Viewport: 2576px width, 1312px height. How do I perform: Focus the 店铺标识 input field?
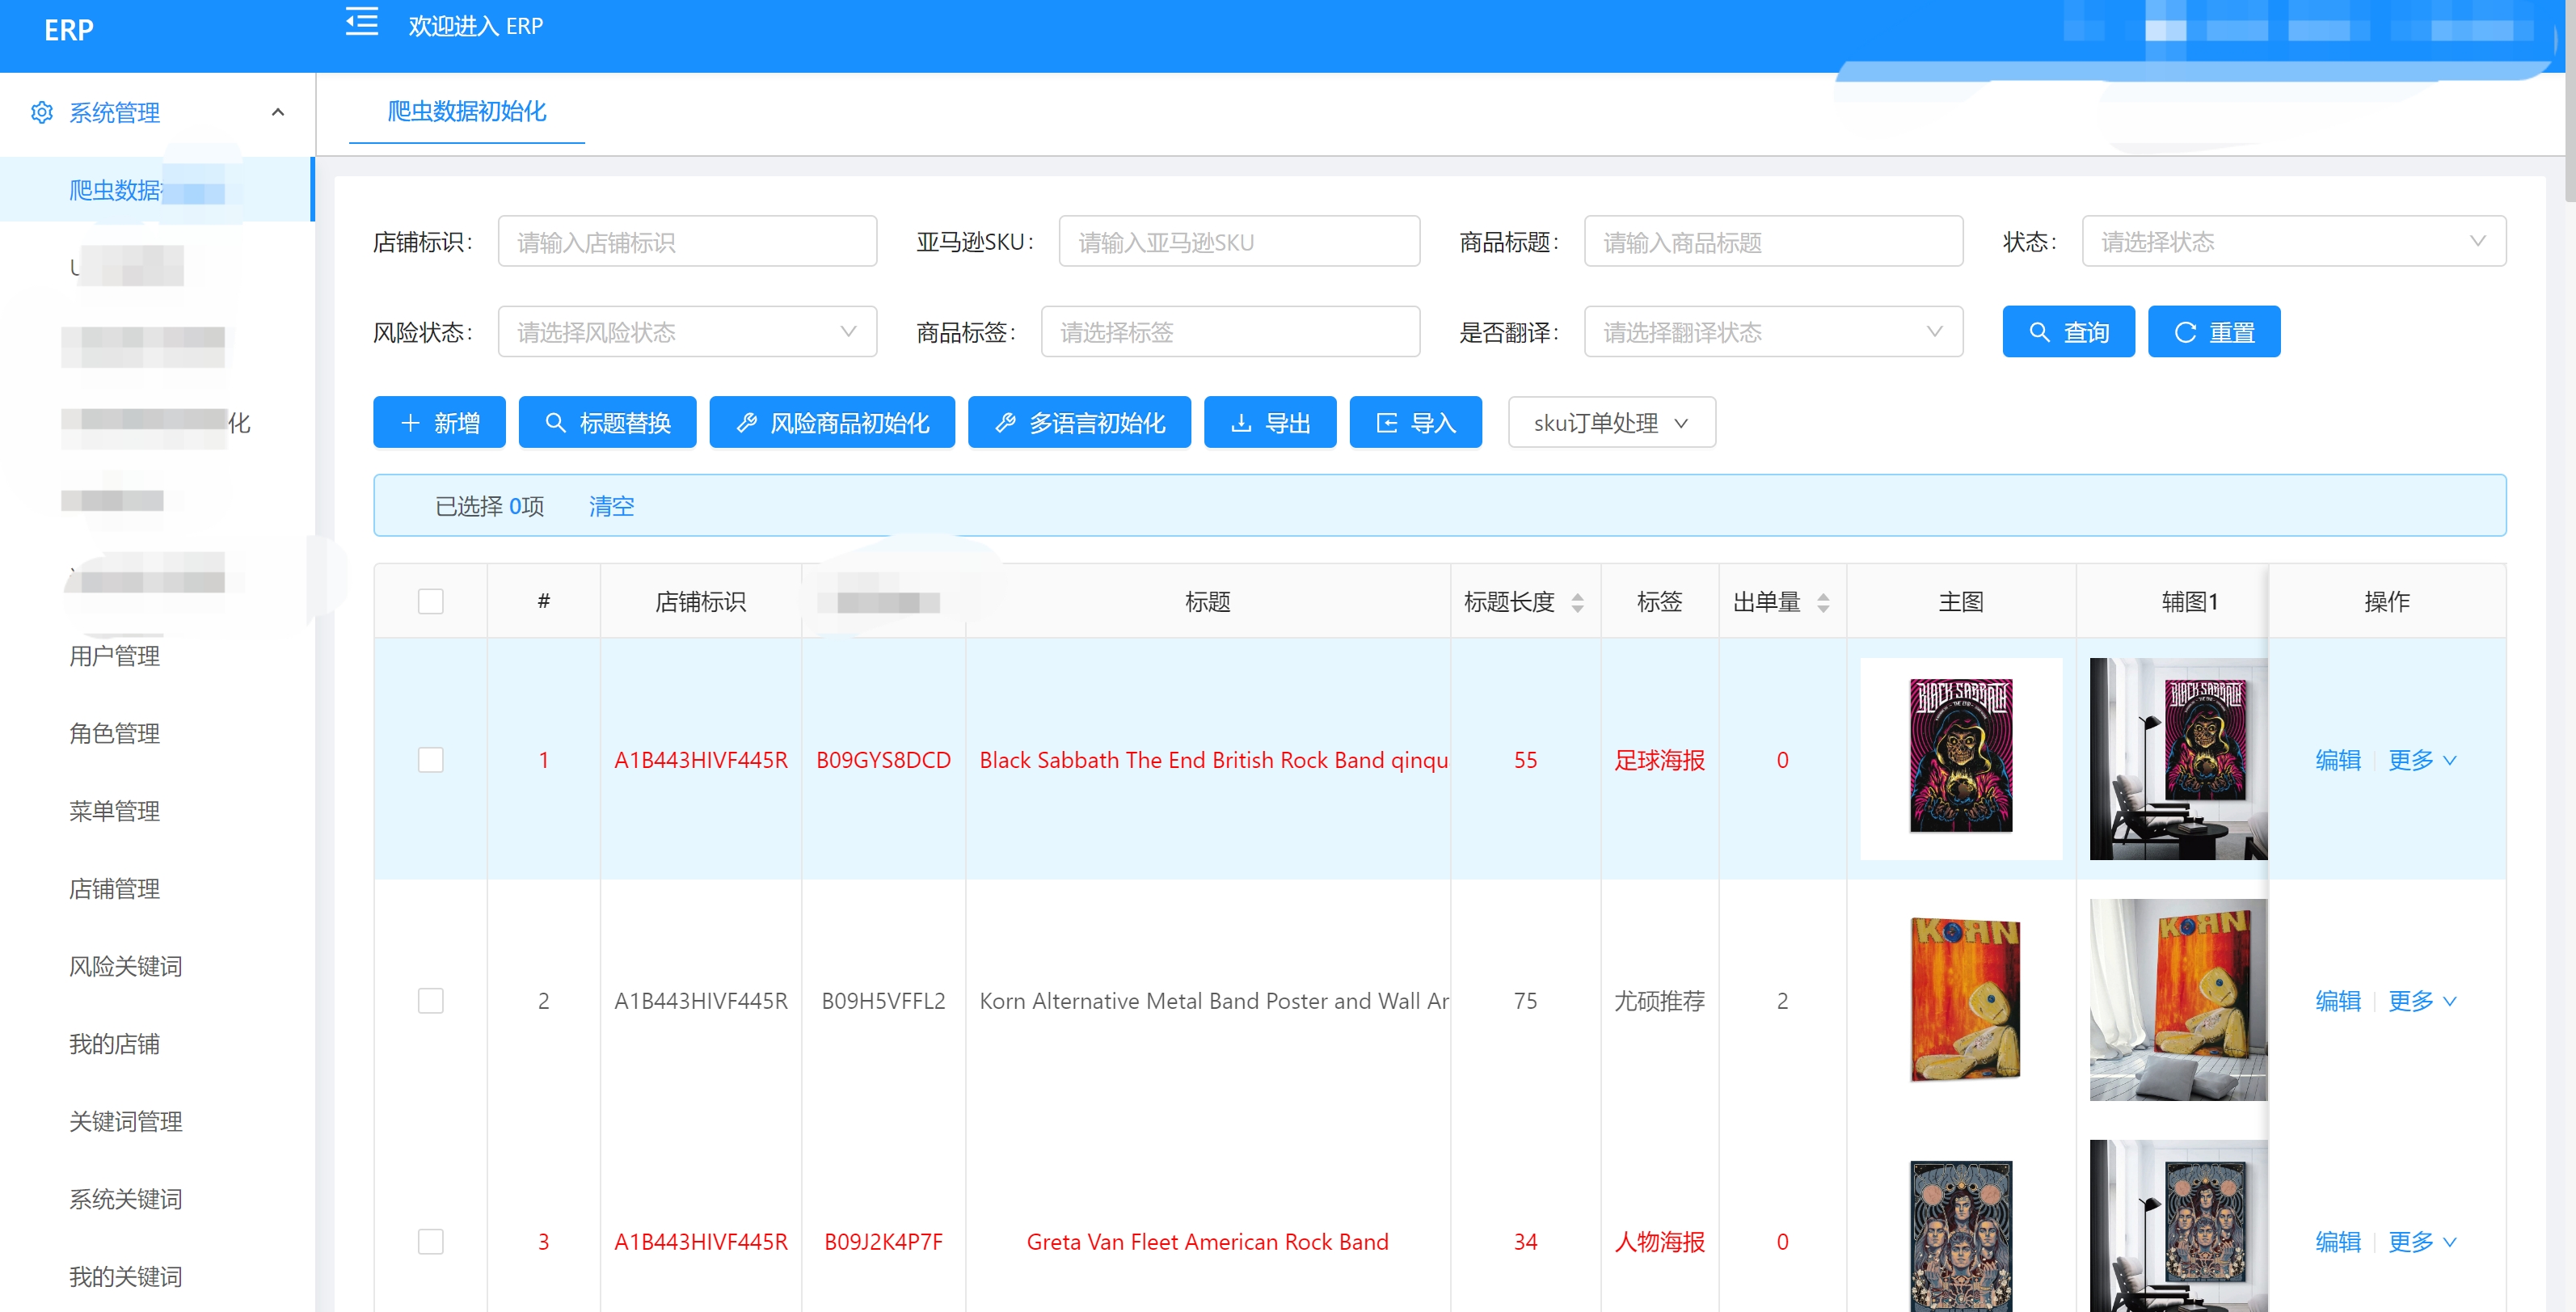coord(687,241)
